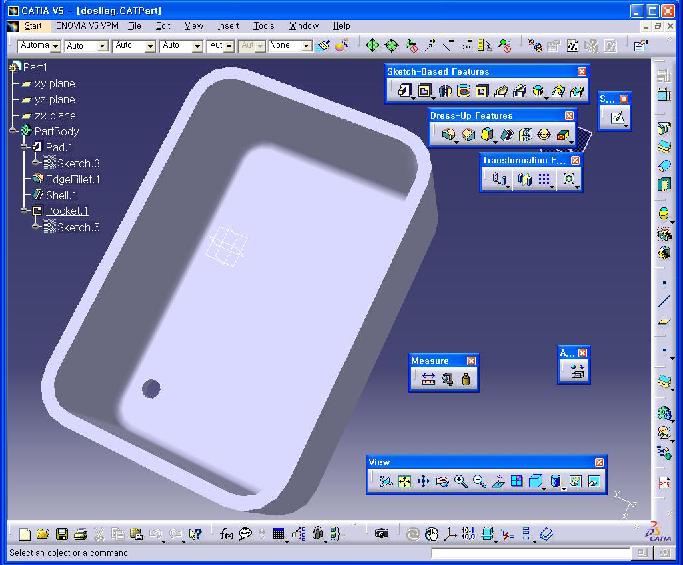Click the Rectangular Pattern icon
683x565 pixels.
(x=544, y=179)
